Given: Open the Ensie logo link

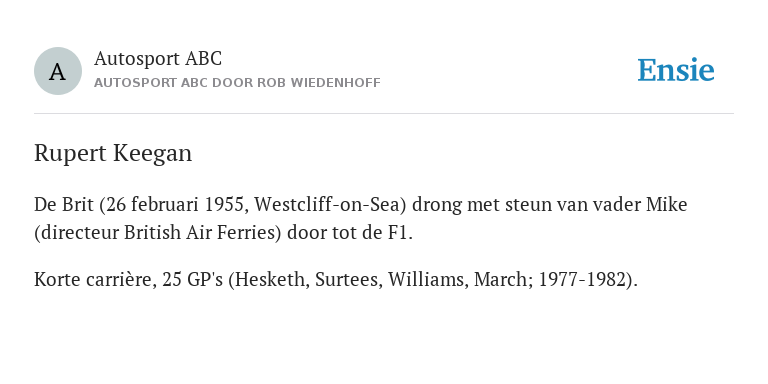Looking at the screenshot, I should coord(676,70).
